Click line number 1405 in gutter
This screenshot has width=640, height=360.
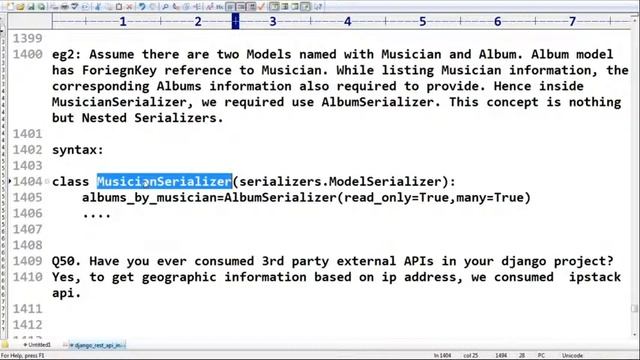(x=28, y=198)
